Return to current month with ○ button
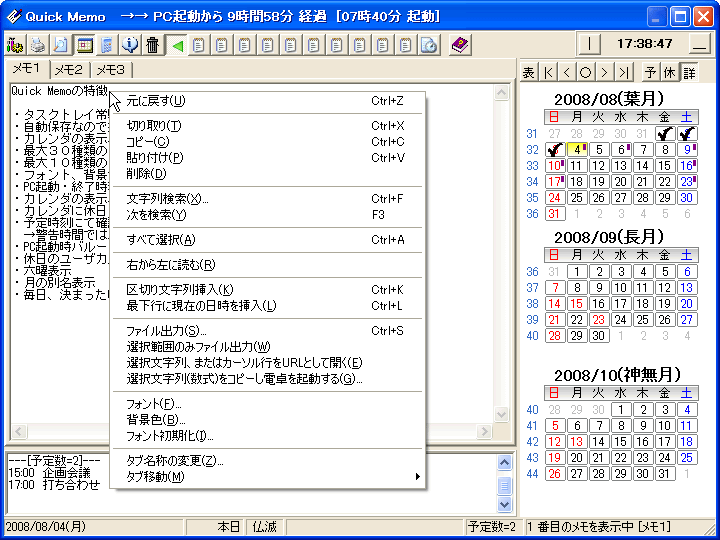This screenshot has height=540, width=720. click(x=585, y=72)
